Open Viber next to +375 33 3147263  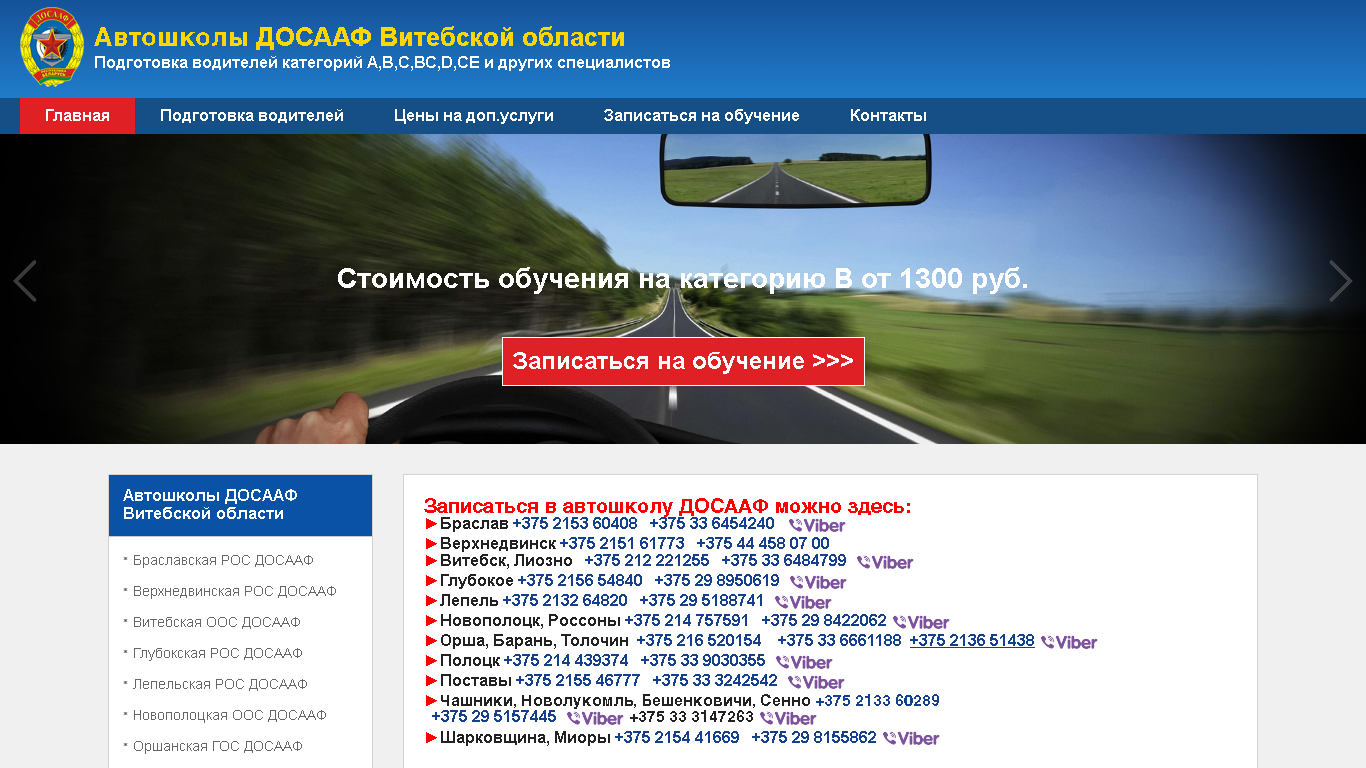pos(788,718)
